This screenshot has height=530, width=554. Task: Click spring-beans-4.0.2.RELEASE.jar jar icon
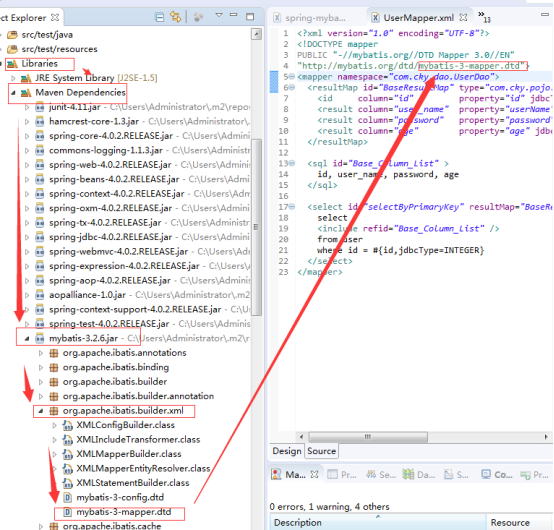click(x=40, y=179)
